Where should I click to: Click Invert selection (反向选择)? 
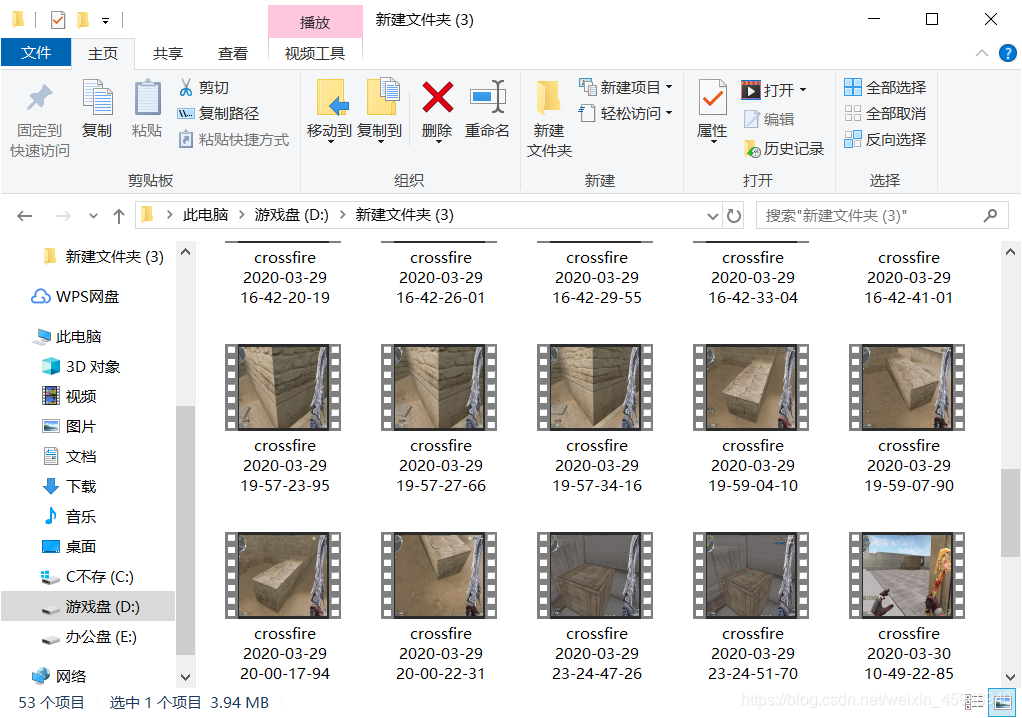[885, 139]
